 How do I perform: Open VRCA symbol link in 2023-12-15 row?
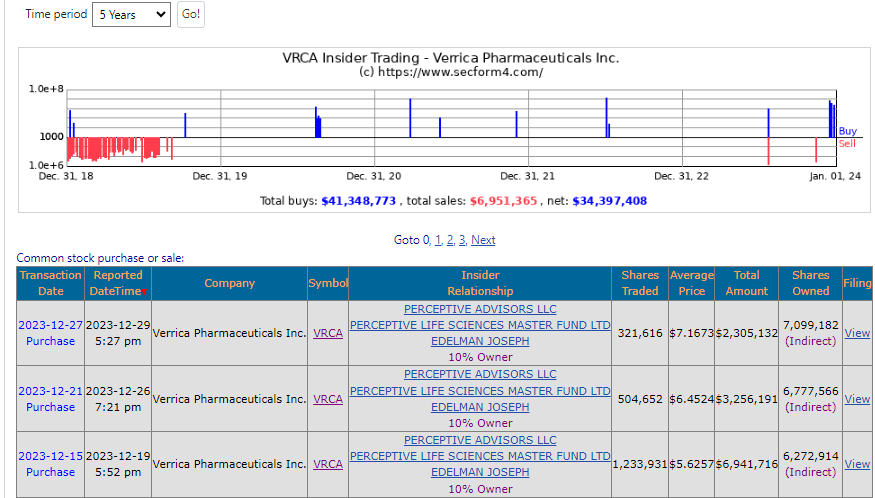(328, 464)
